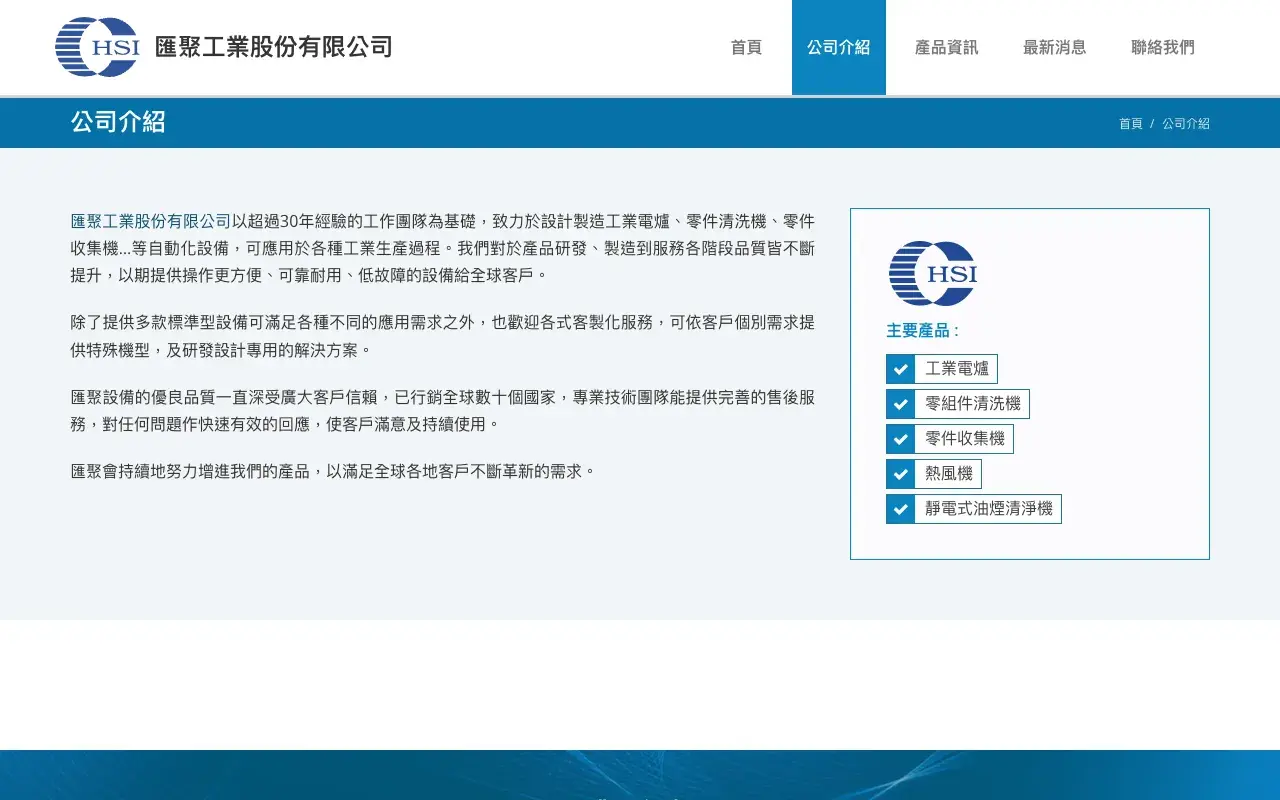Open the 零件收集機 product link
1280x800 pixels.
click(x=964, y=439)
